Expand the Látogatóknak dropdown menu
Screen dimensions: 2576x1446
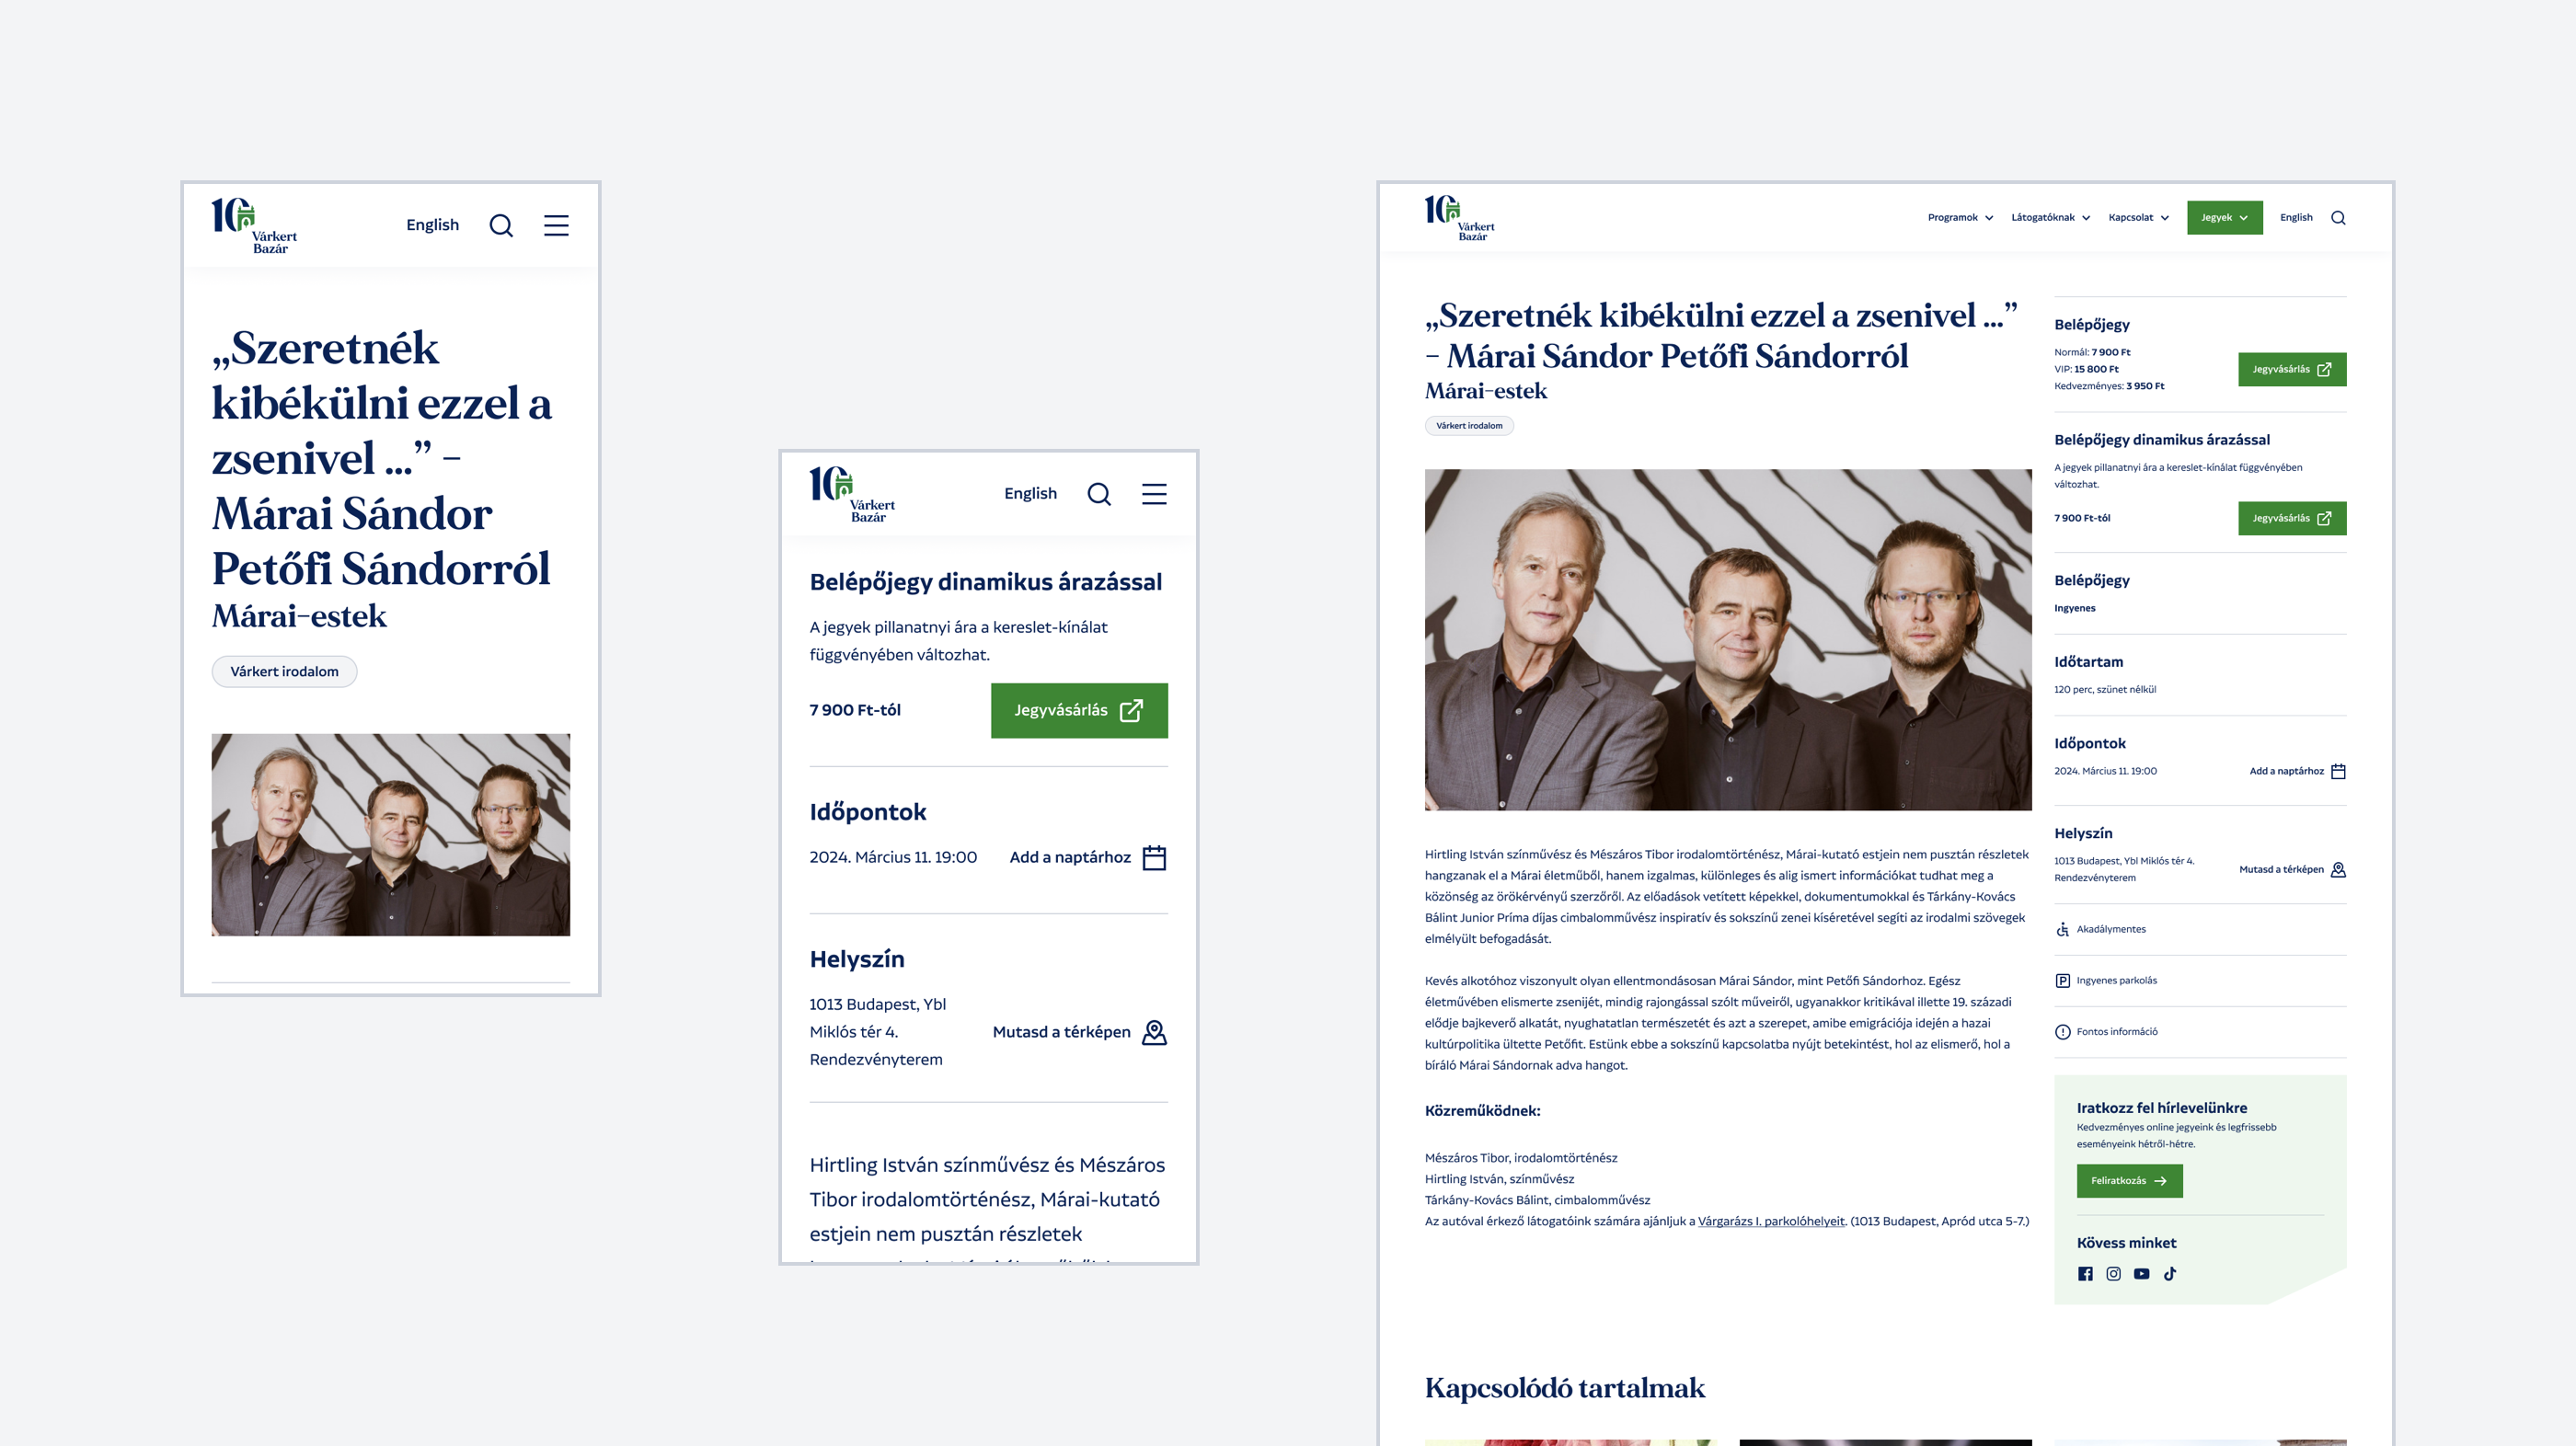tap(2050, 218)
